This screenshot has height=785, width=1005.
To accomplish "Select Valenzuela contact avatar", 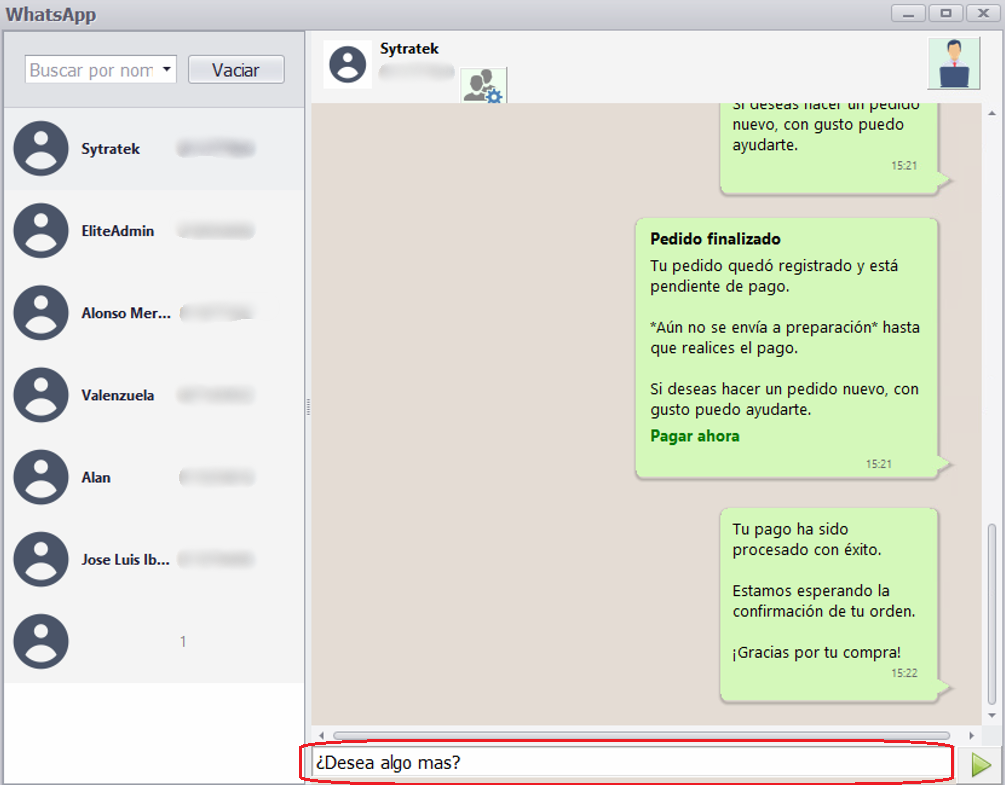I will pos(41,395).
